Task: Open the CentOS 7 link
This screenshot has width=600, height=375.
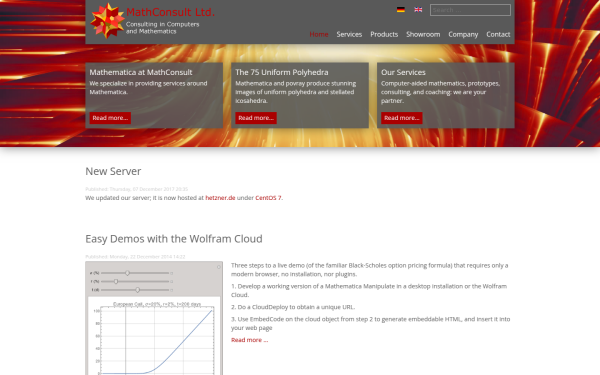Action: point(268,198)
